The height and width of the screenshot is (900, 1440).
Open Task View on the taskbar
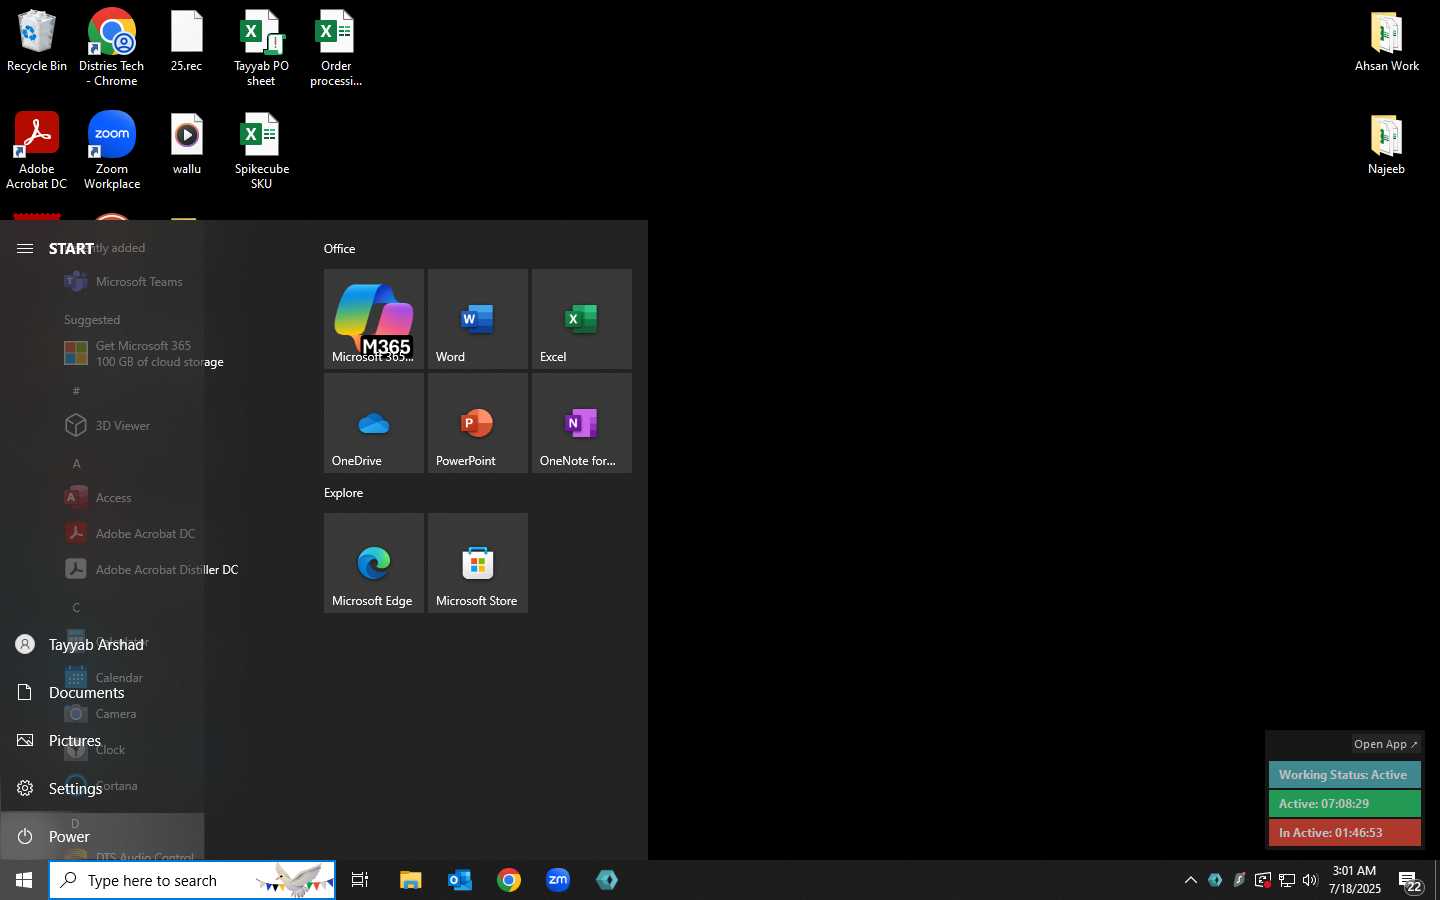[360, 880]
